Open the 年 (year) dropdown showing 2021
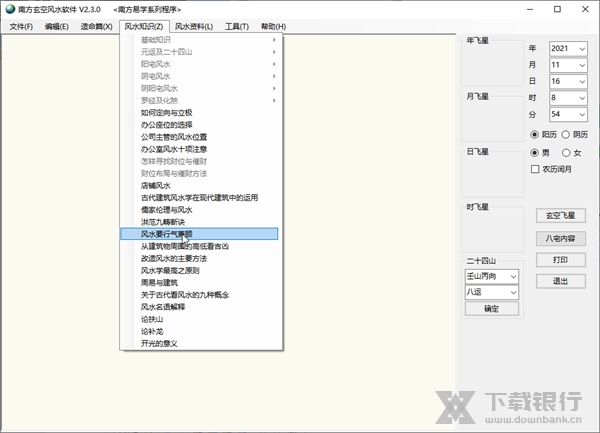 pos(568,49)
